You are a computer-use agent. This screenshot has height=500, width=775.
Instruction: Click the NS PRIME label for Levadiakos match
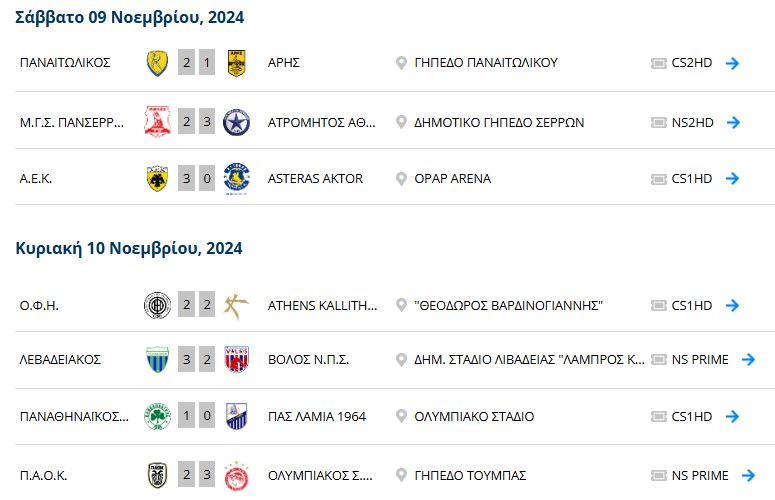[x=700, y=359]
